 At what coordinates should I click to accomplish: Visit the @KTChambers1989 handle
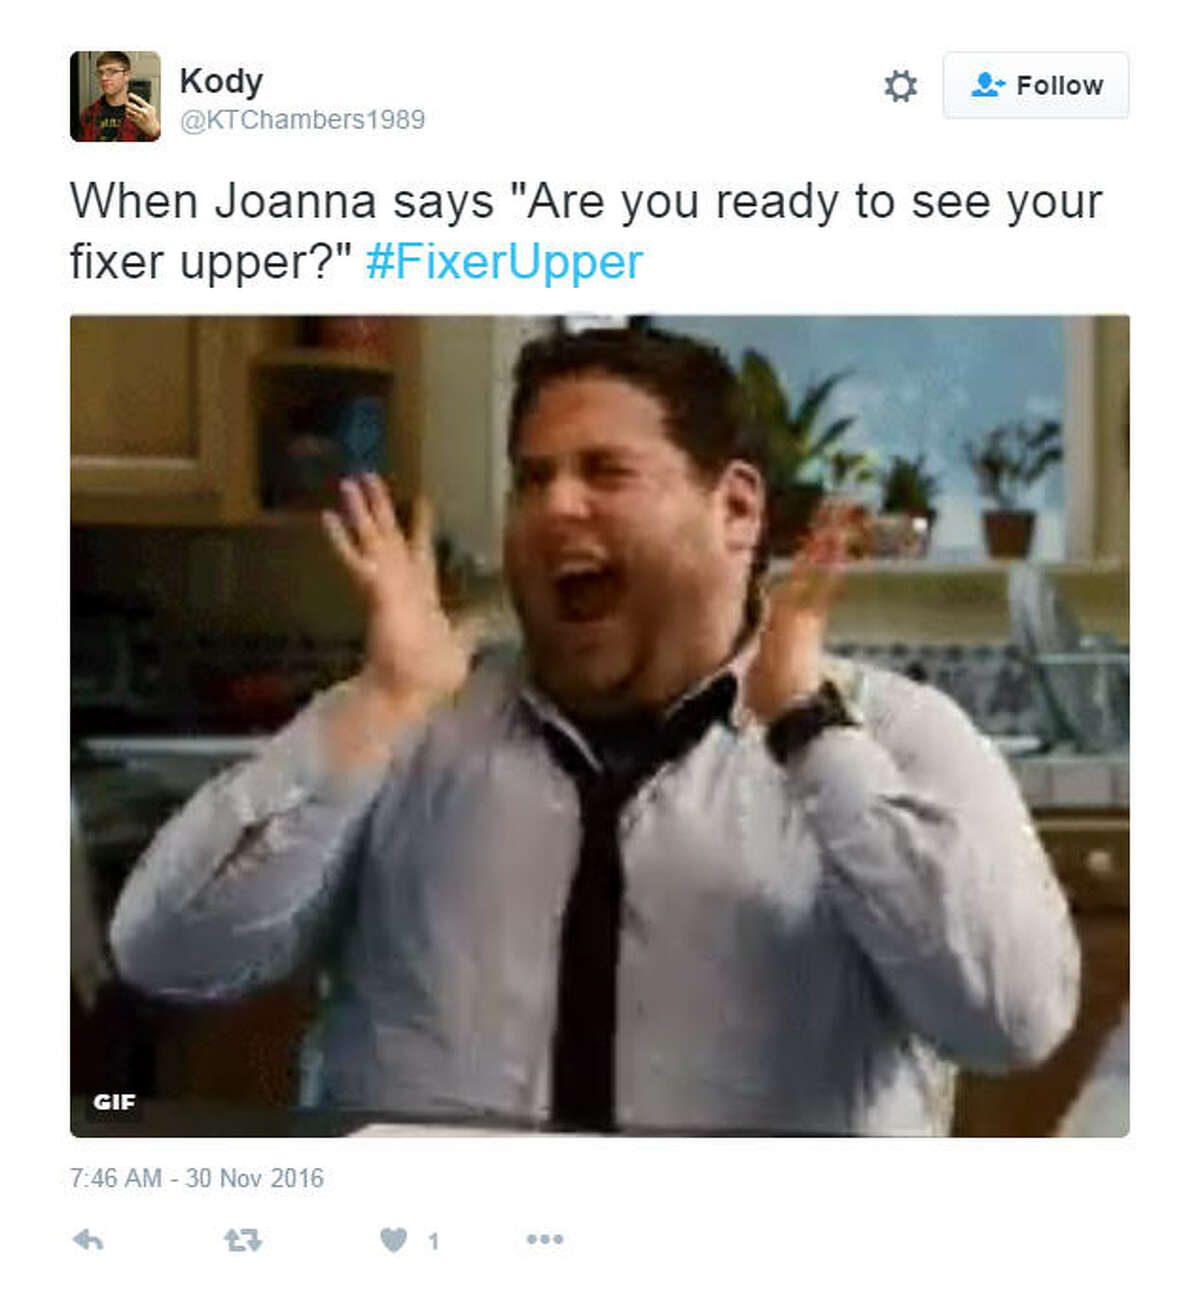pyautogui.click(x=302, y=120)
